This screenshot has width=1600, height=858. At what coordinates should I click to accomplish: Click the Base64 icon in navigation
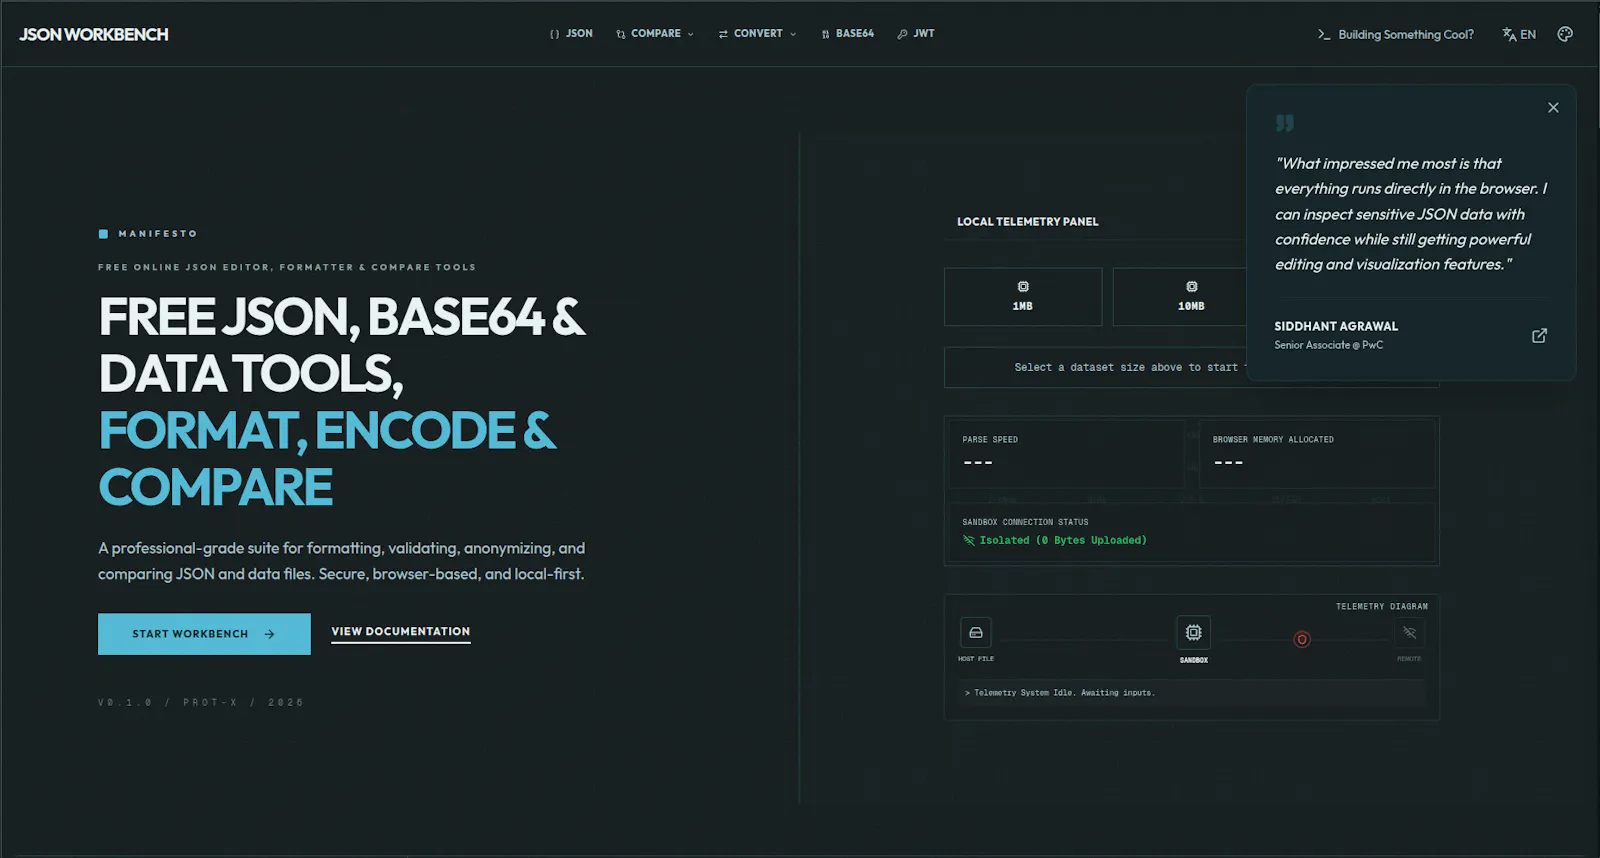pos(826,34)
